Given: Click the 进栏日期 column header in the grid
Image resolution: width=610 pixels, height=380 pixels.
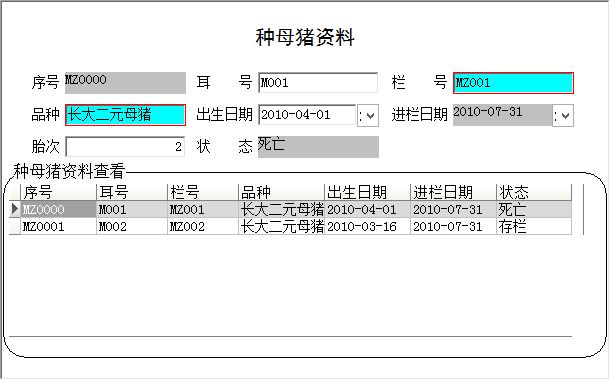Looking at the screenshot, I should pos(453,192).
